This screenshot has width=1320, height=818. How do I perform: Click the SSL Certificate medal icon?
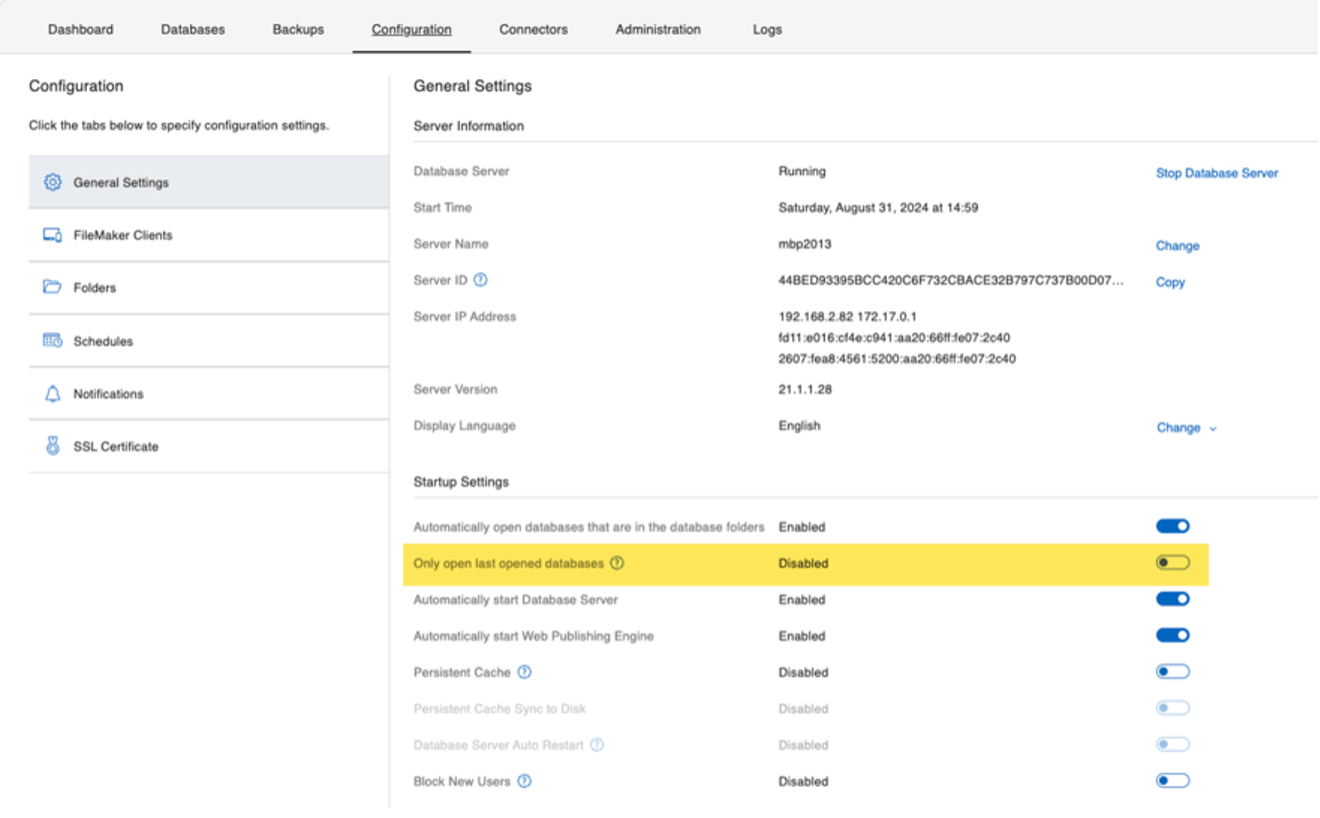[52, 446]
